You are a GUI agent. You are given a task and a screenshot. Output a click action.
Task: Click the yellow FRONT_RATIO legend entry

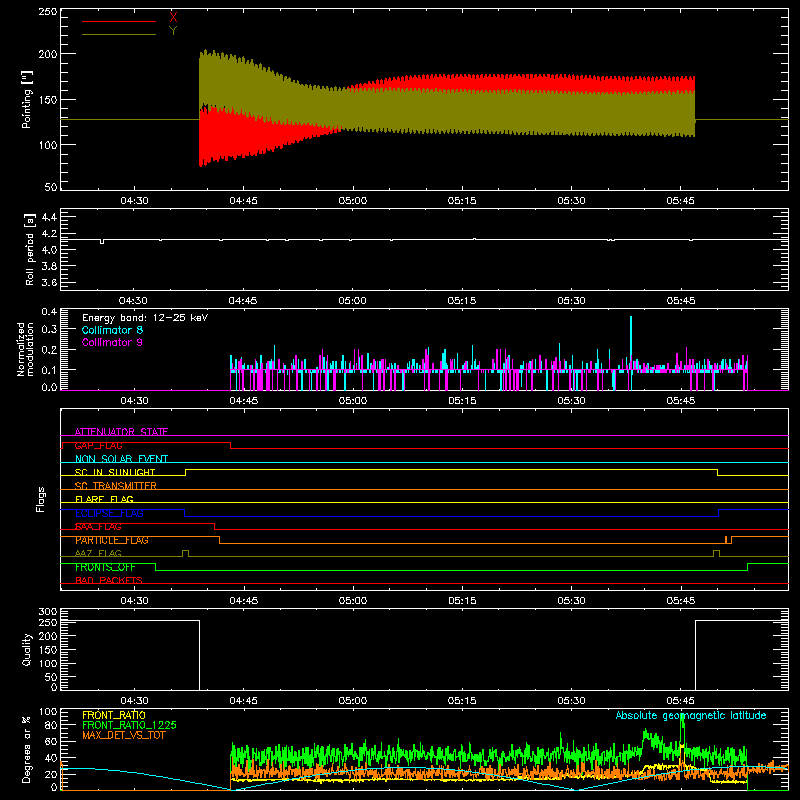114,715
